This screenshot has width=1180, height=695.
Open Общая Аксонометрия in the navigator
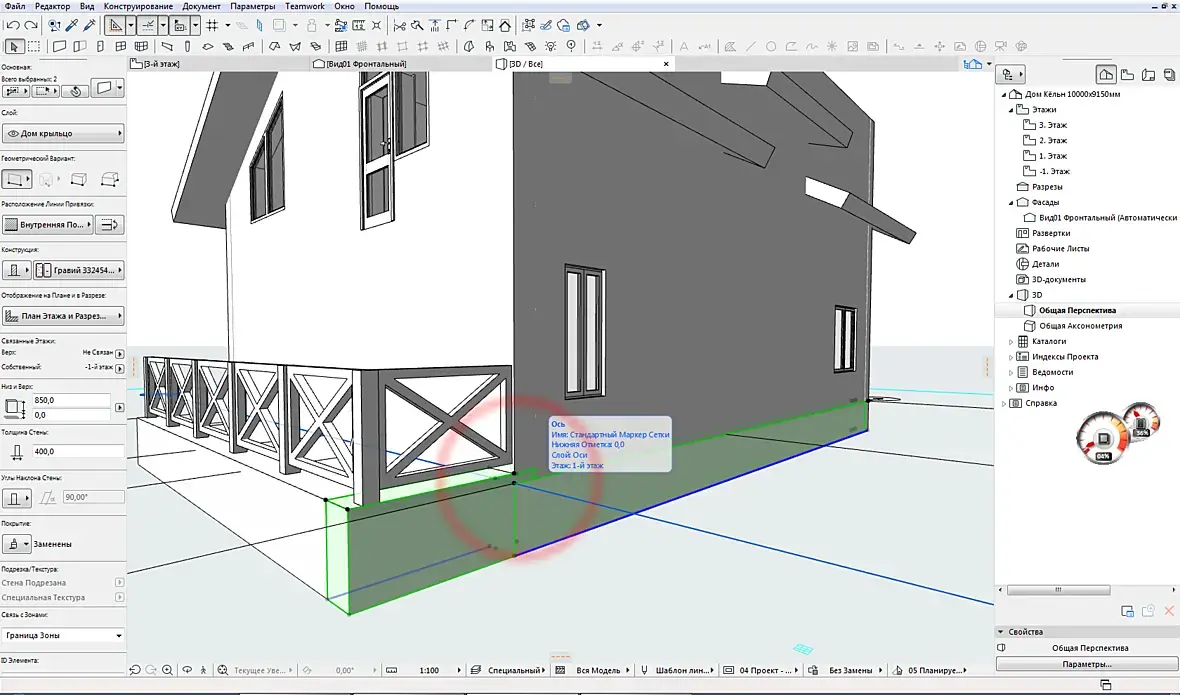click(x=1080, y=326)
